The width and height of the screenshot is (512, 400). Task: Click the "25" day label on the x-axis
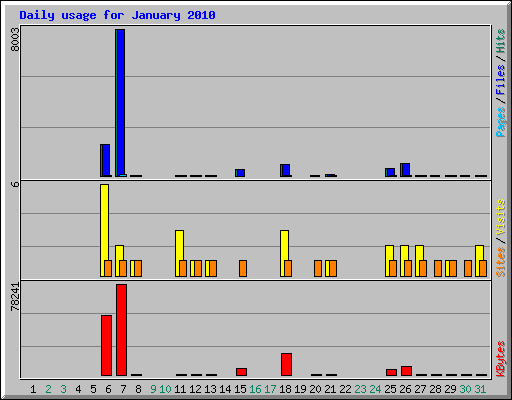tap(390, 389)
